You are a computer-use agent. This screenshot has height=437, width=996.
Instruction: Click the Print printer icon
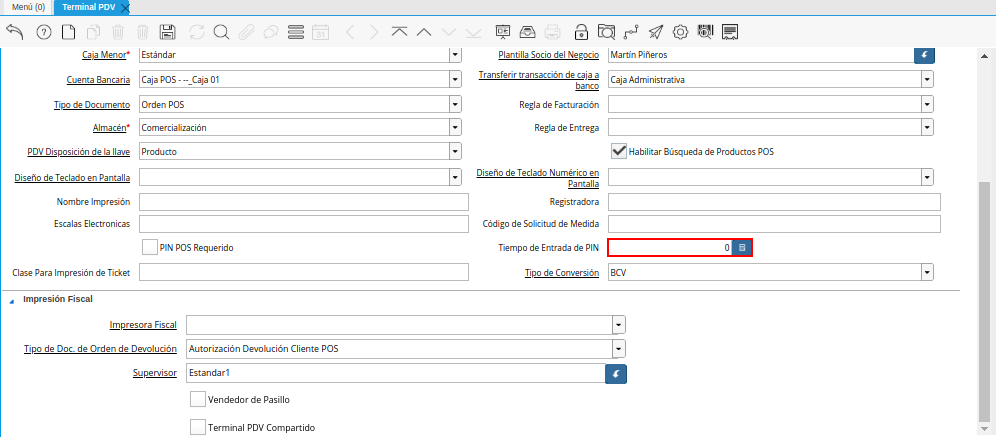pos(553,32)
